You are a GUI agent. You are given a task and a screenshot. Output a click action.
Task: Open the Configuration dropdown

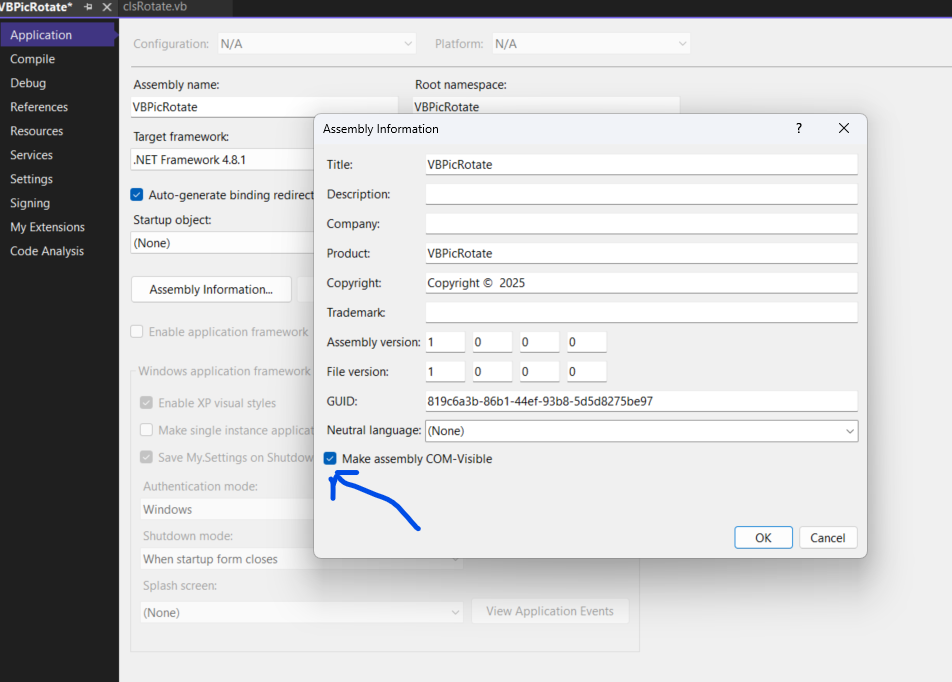coord(316,44)
